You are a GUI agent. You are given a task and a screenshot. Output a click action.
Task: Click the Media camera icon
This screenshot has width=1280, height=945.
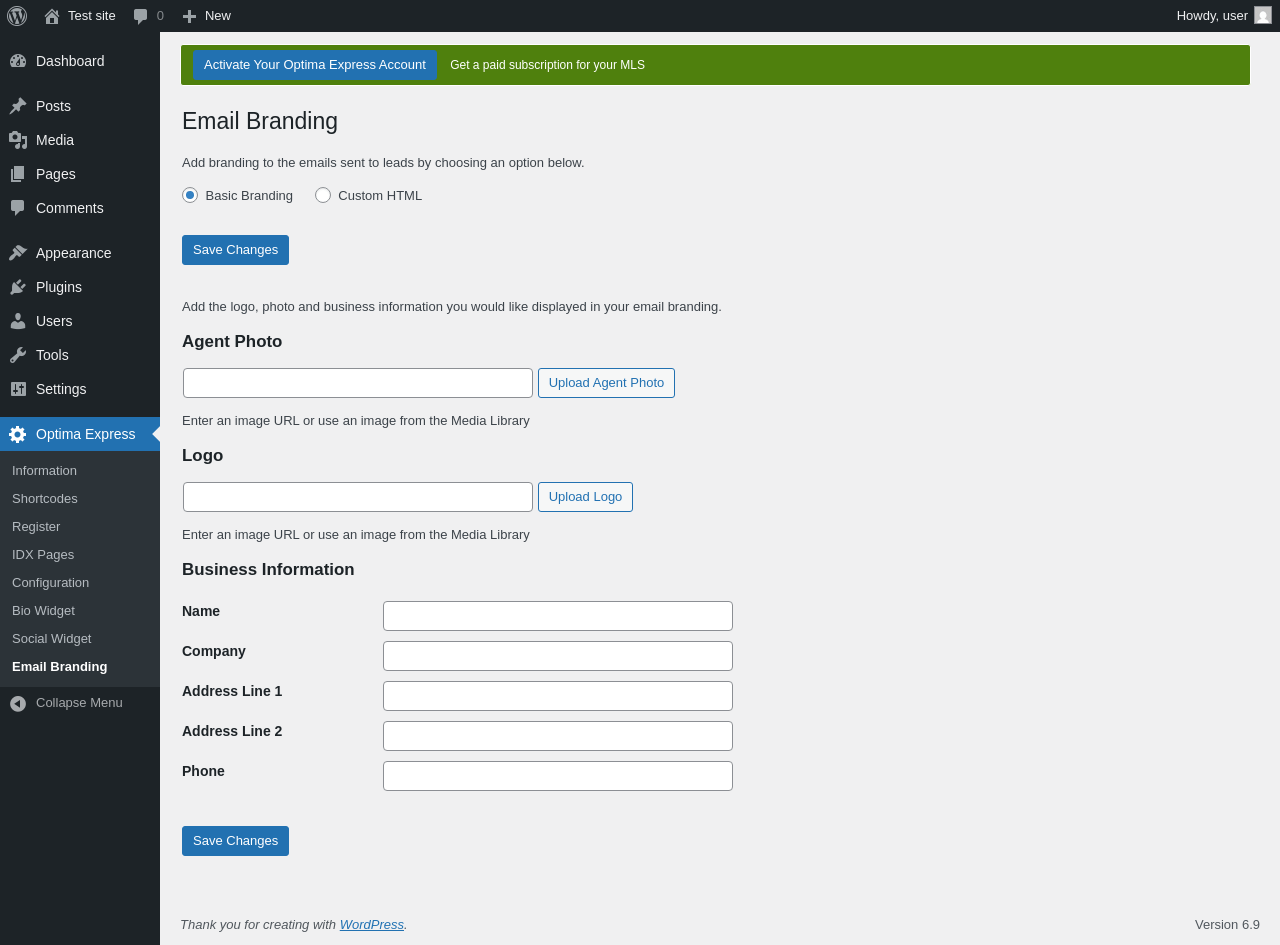point(18,140)
